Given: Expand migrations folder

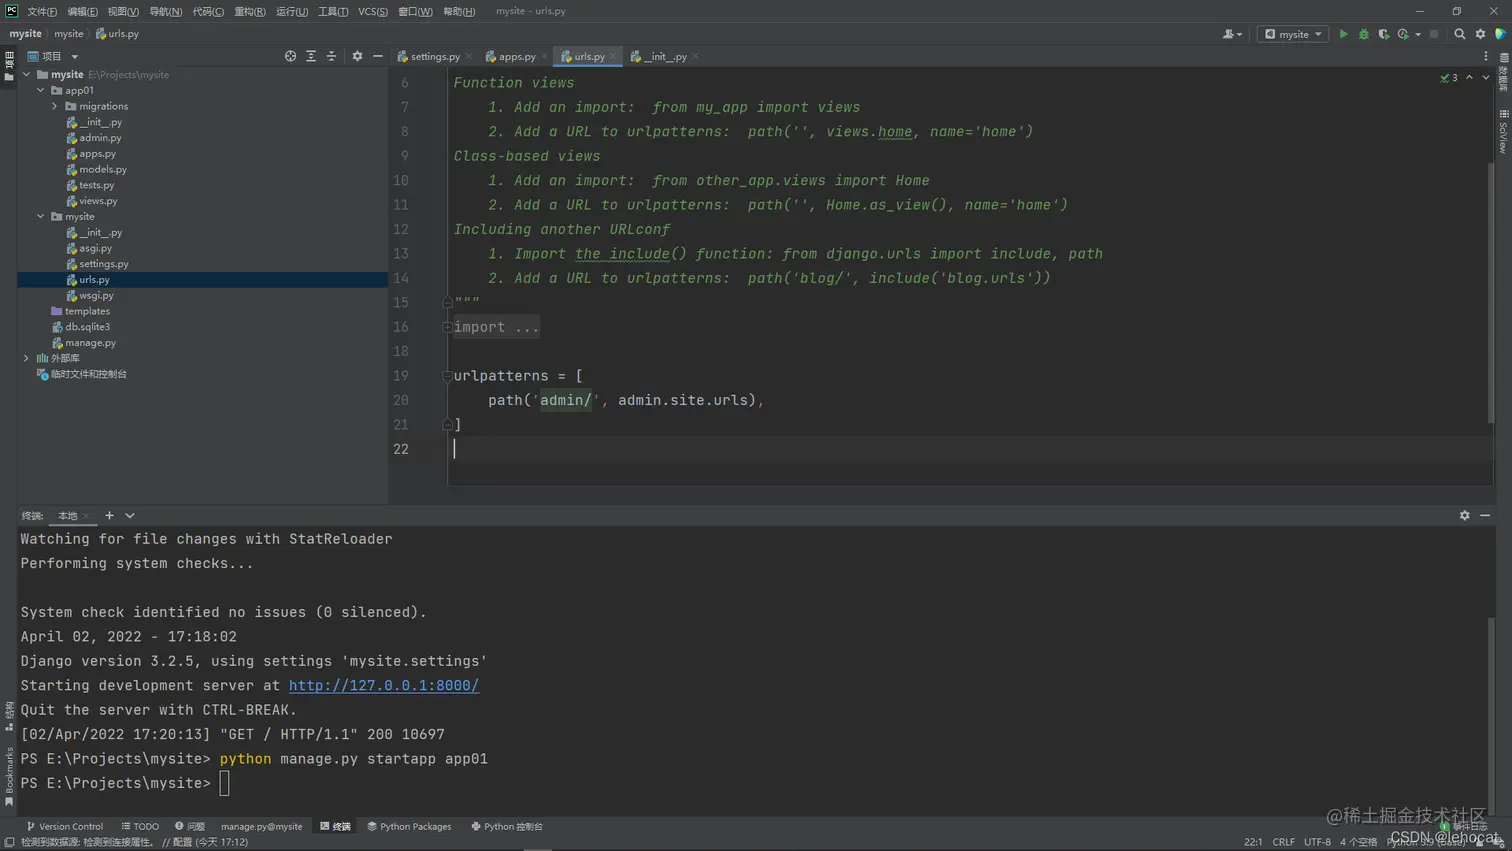Looking at the screenshot, I should point(55,106).
